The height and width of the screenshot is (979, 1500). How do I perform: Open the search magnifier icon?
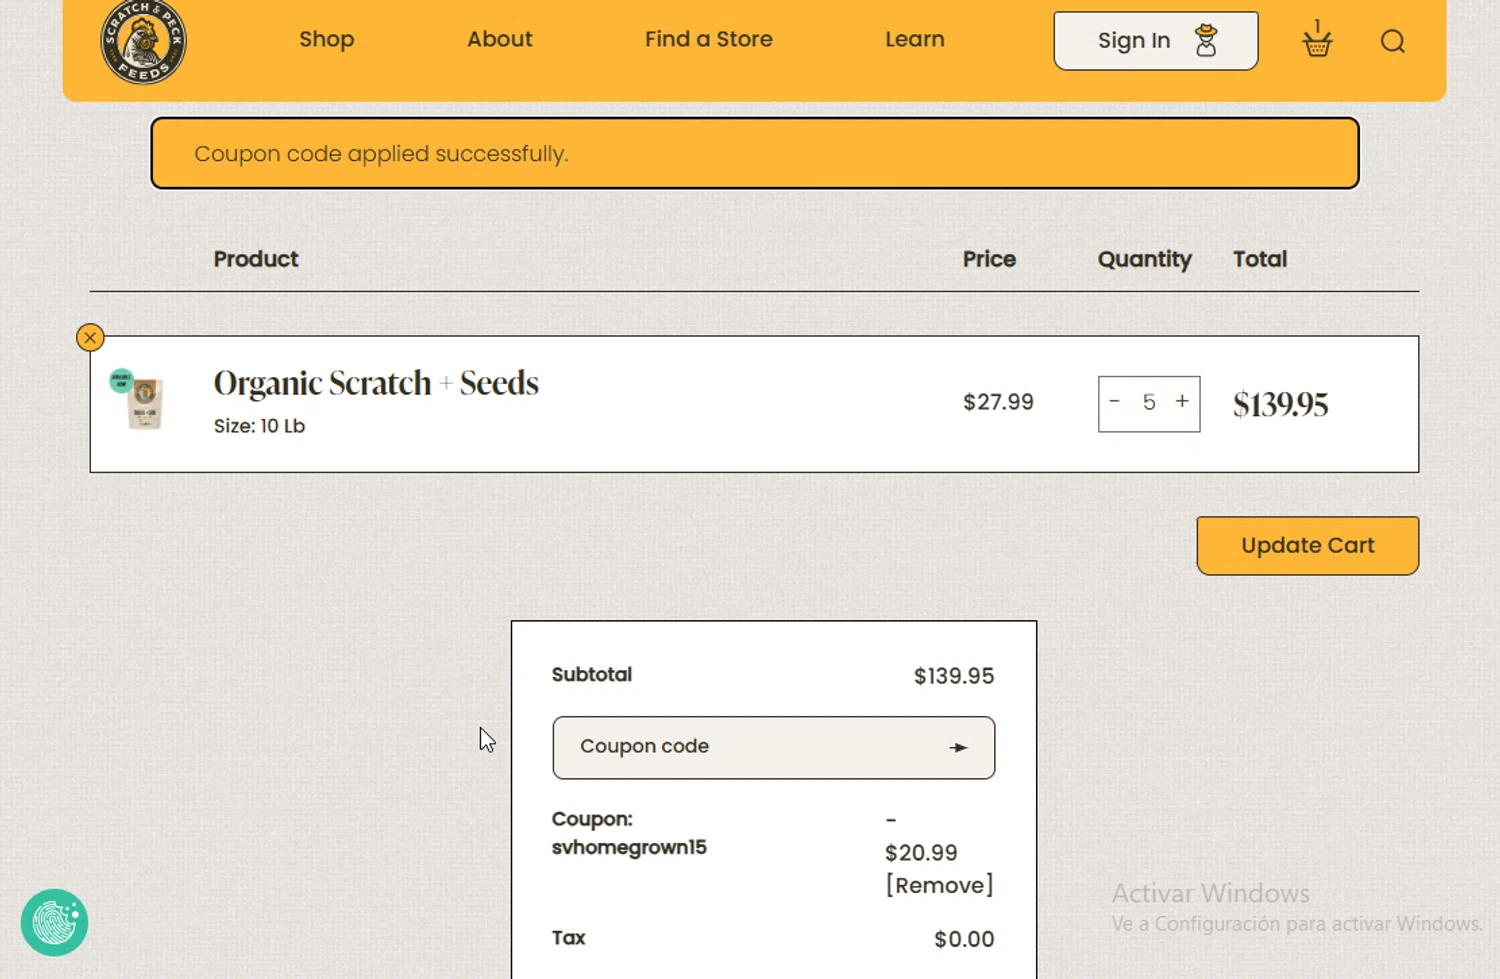click(x=1393, y=41)
